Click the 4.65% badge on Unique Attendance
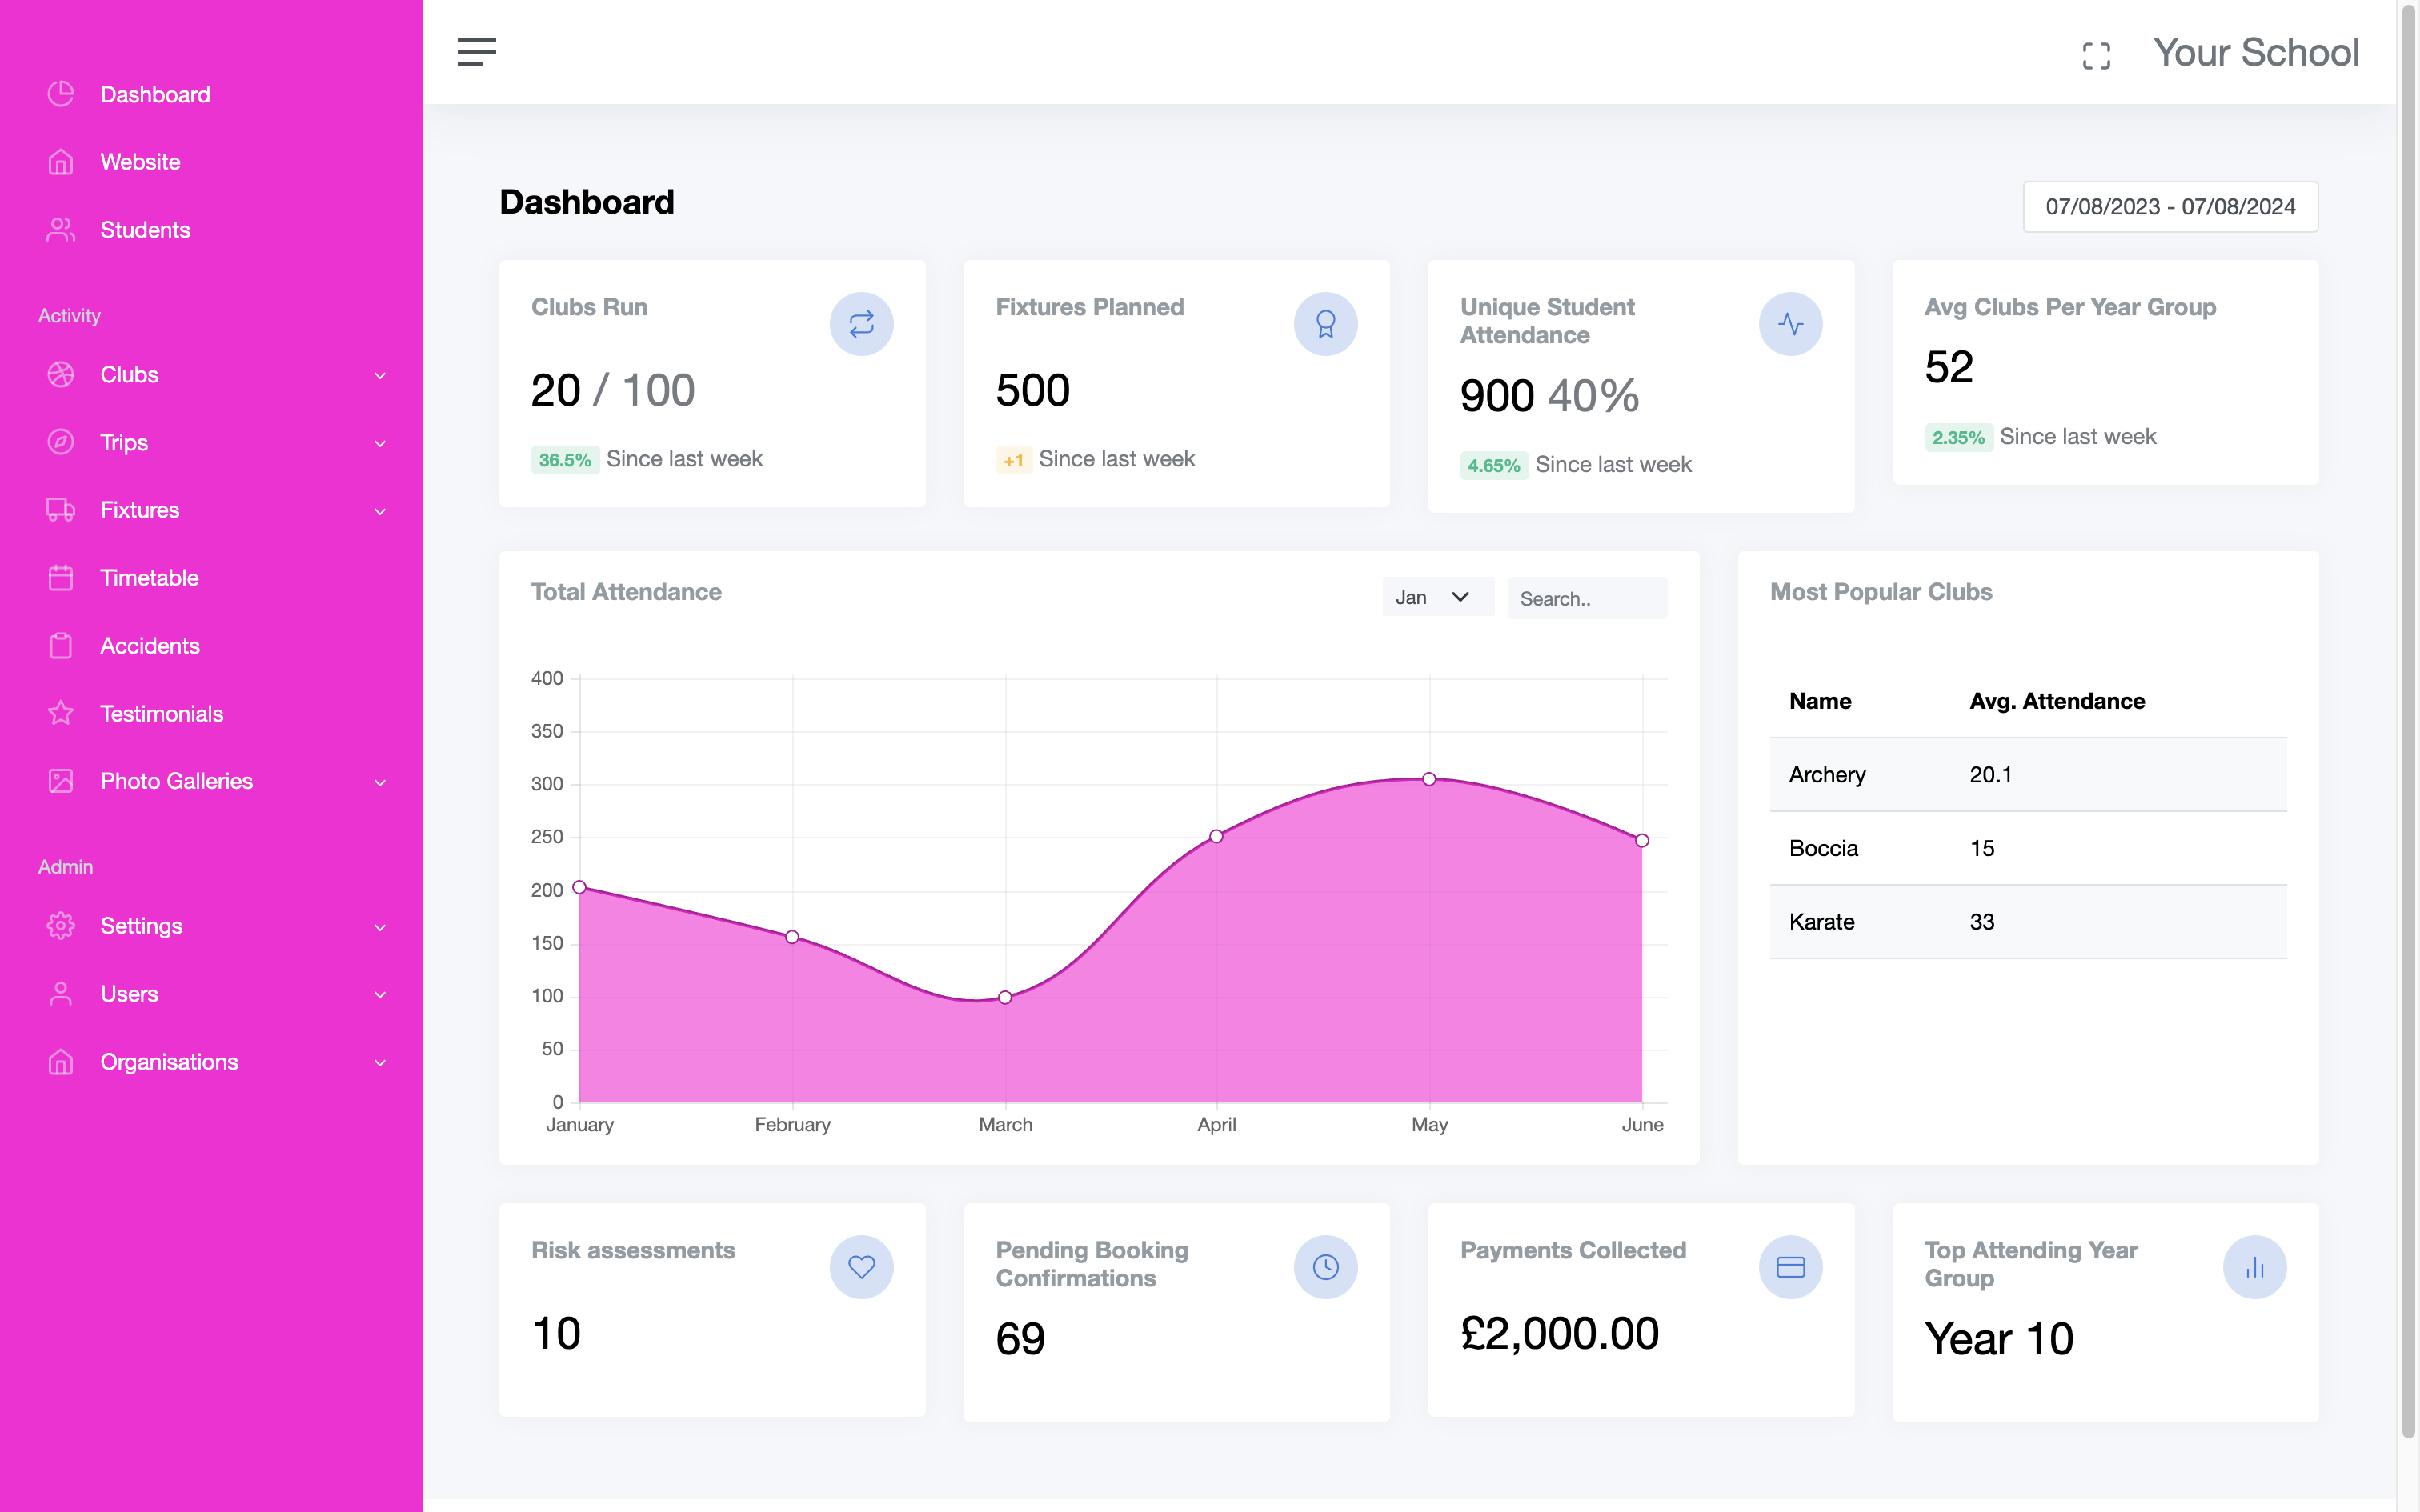The image size is (2420, 1512). 1494,465
